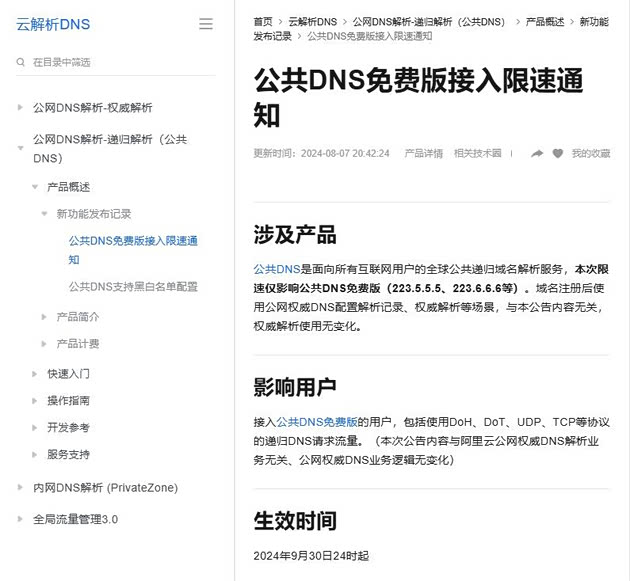630x581 pixels.
Task: Open the 相关技术圈 tab link
Action: coord(477,154)
